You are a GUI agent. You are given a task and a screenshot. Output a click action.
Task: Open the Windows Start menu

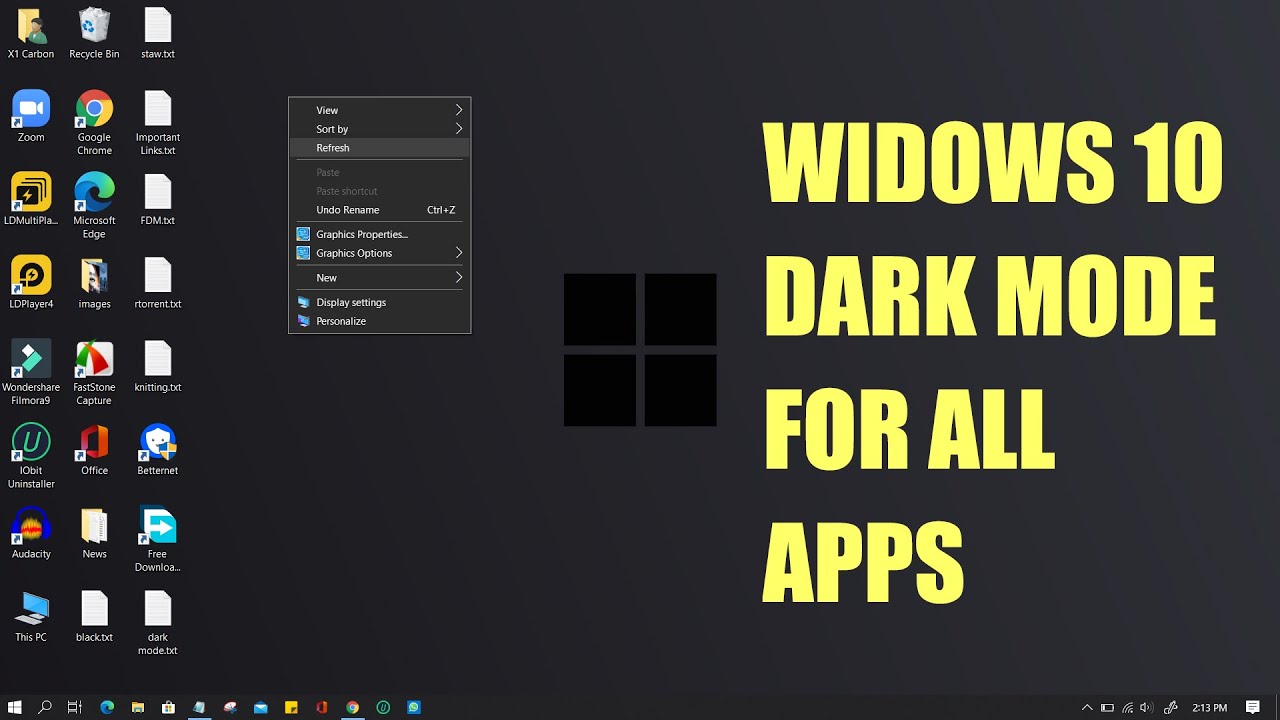pyautogui.click(x=15, y=707)
